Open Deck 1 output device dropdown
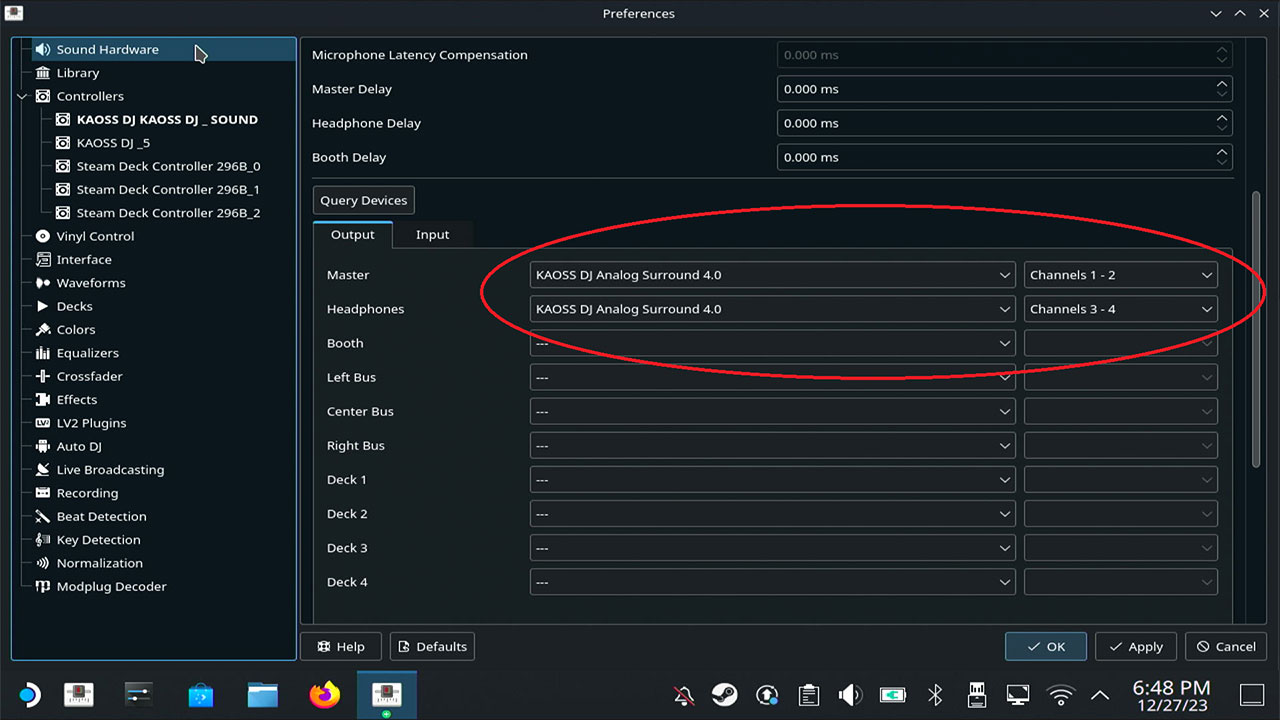Image resolution: width=1280 pixels, height=720 pixels. pyautogui.click(x=773, y=480)
